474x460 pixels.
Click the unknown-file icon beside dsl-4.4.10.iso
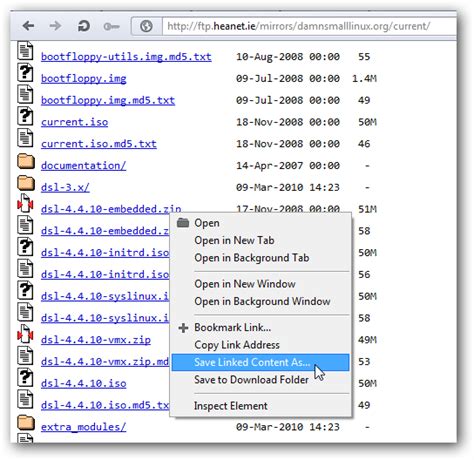[x=25, y=377]
